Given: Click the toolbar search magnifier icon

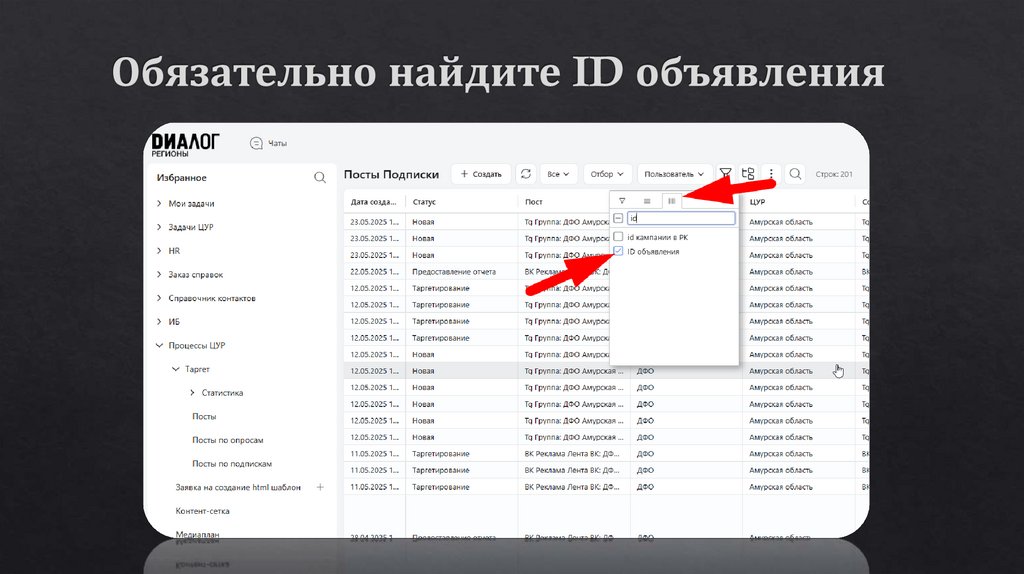Looking at the screenshot, I should point(795,174).
